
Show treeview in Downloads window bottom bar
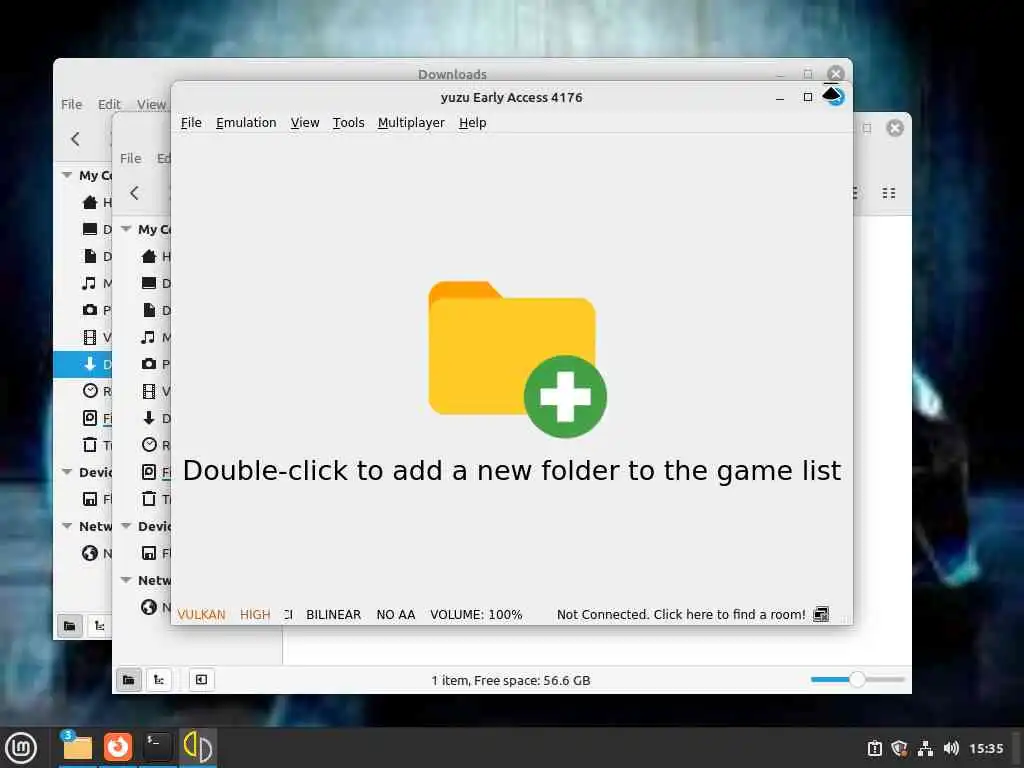99,626
